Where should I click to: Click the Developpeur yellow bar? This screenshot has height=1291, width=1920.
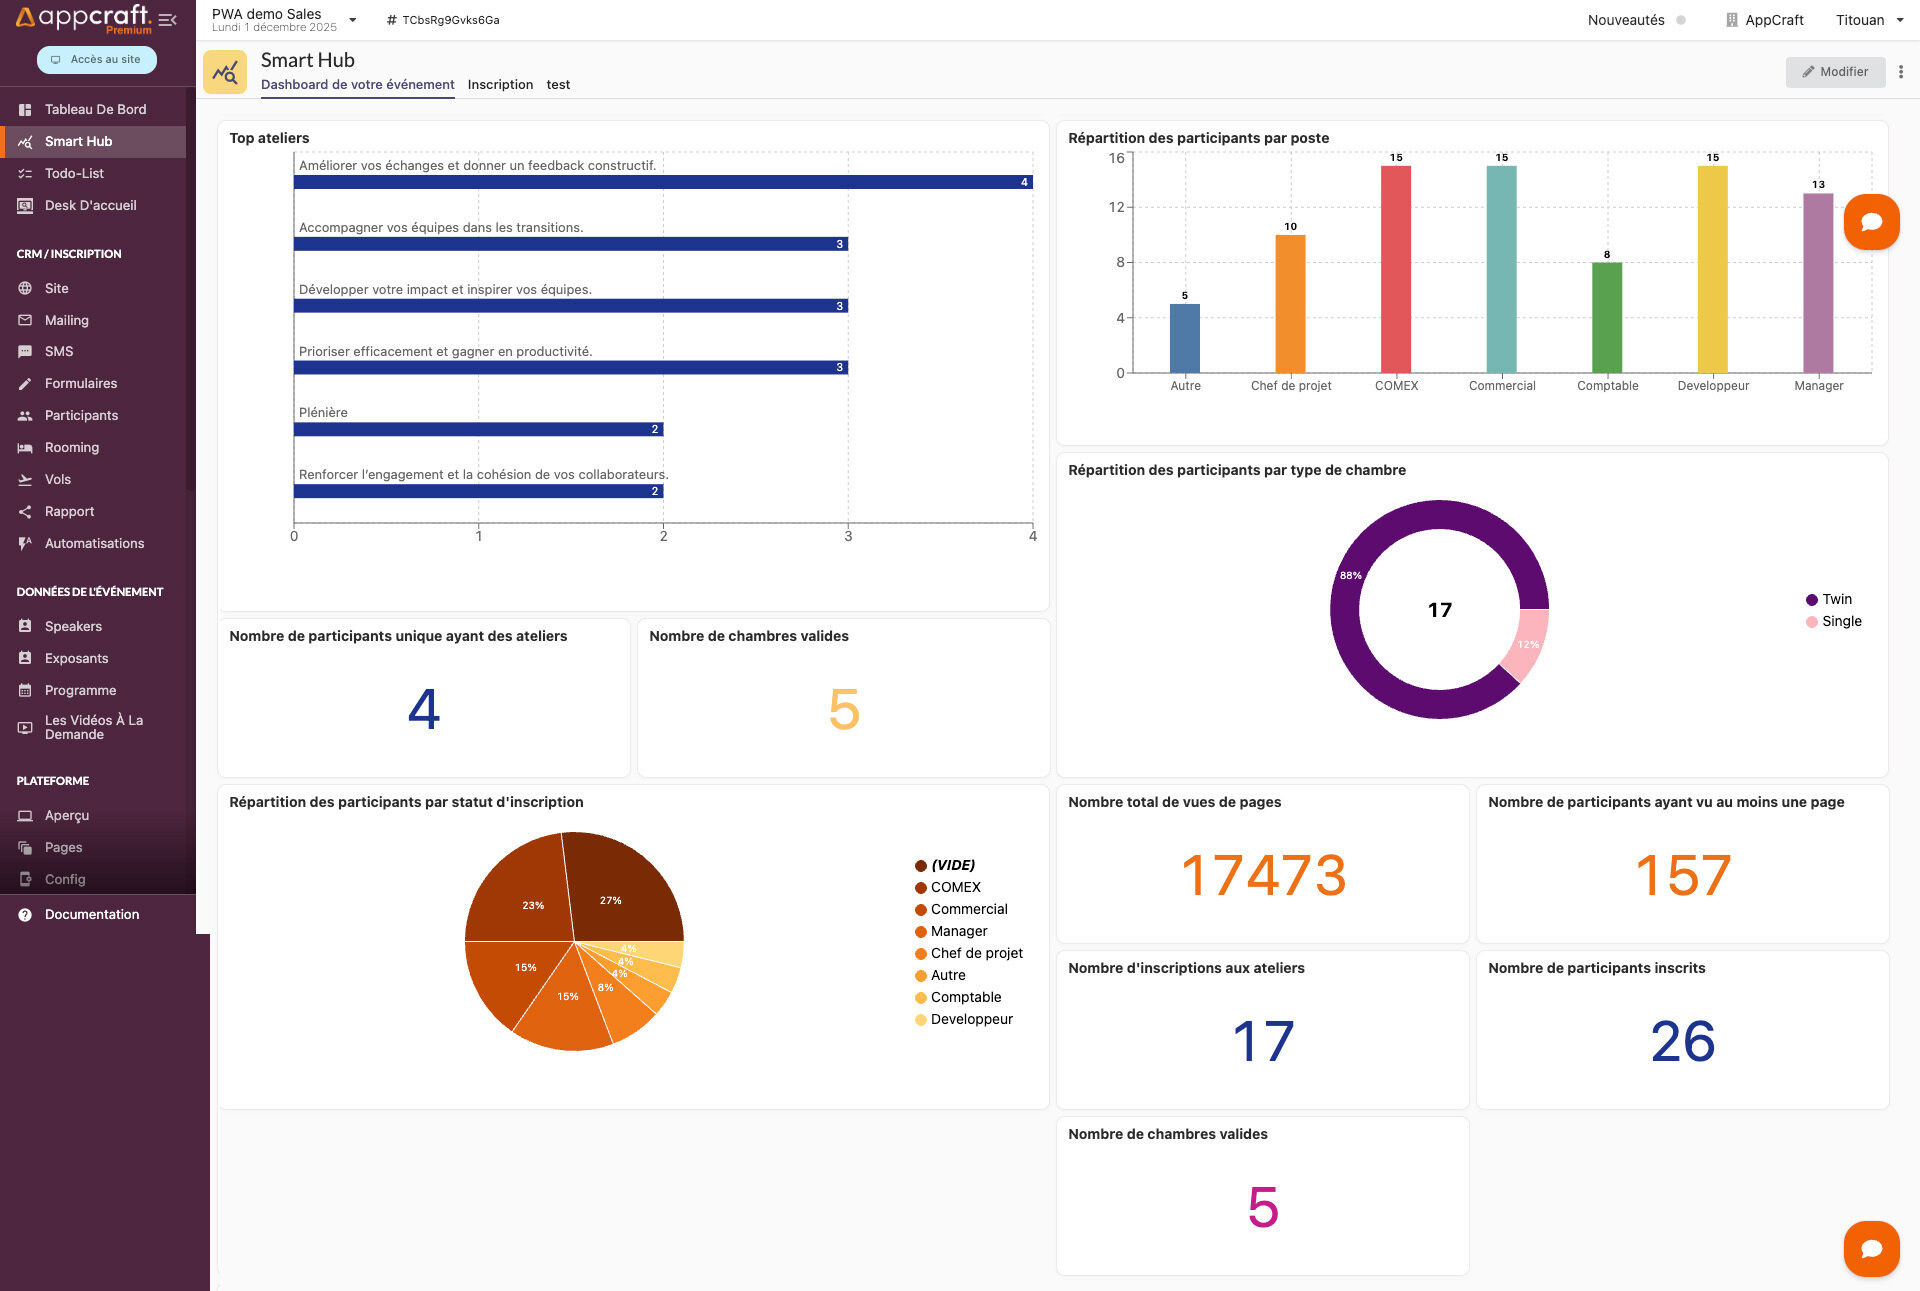(1712, 270)
